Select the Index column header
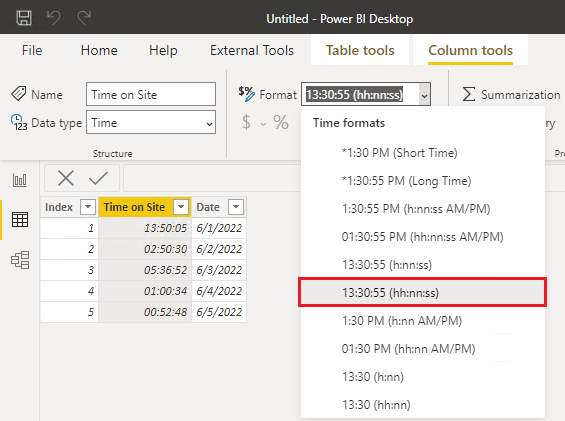The width and height of the screenshot is (565, 421). 59,207
